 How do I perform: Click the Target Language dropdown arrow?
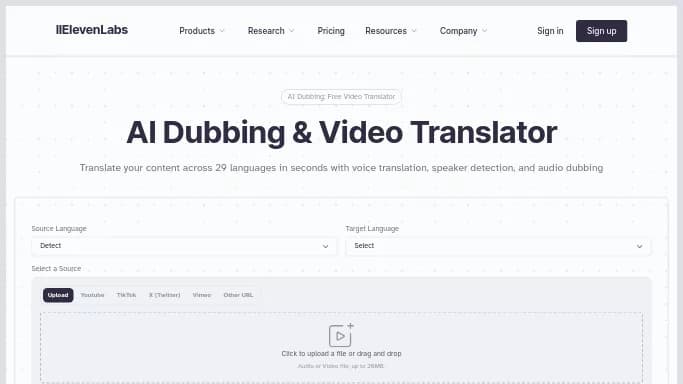pos(639,246)
